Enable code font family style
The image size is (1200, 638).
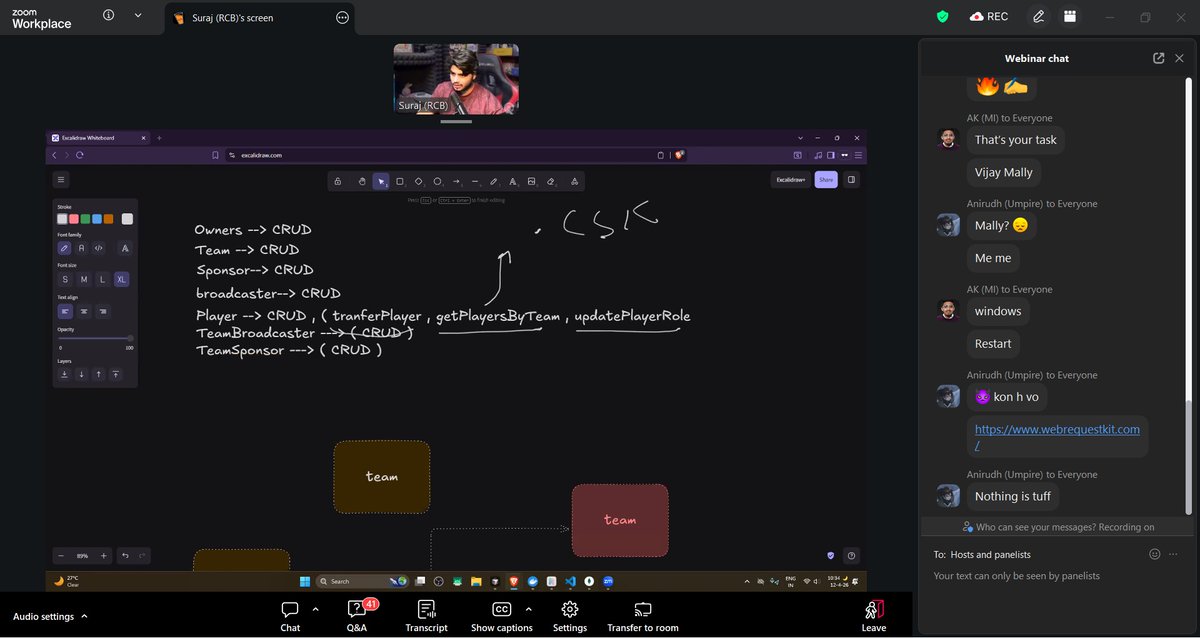pyautogui.click(x=98, y=248)
